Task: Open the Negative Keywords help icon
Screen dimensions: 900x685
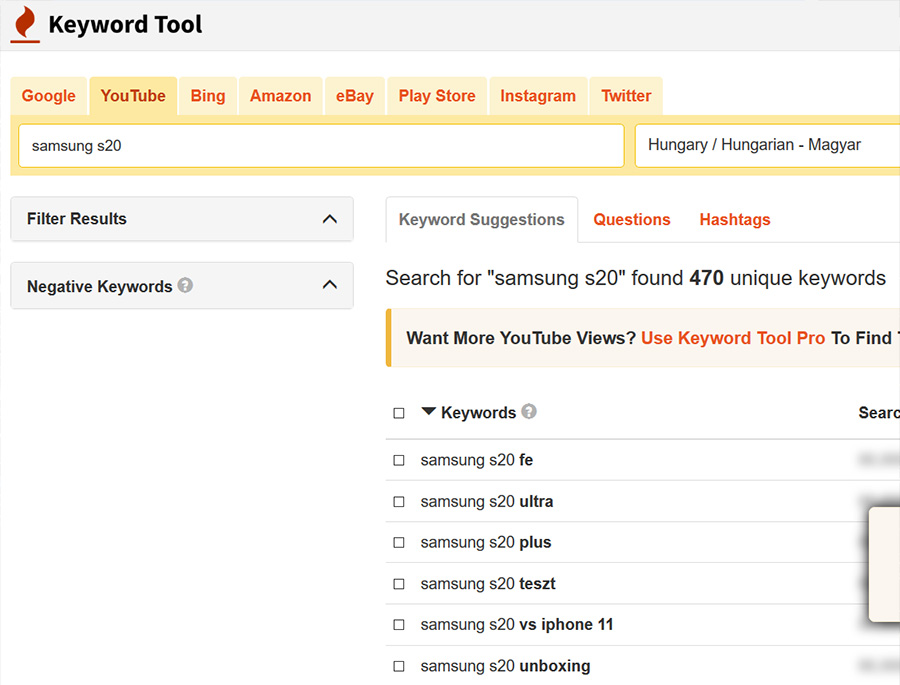Action: [x=185, y=285]
